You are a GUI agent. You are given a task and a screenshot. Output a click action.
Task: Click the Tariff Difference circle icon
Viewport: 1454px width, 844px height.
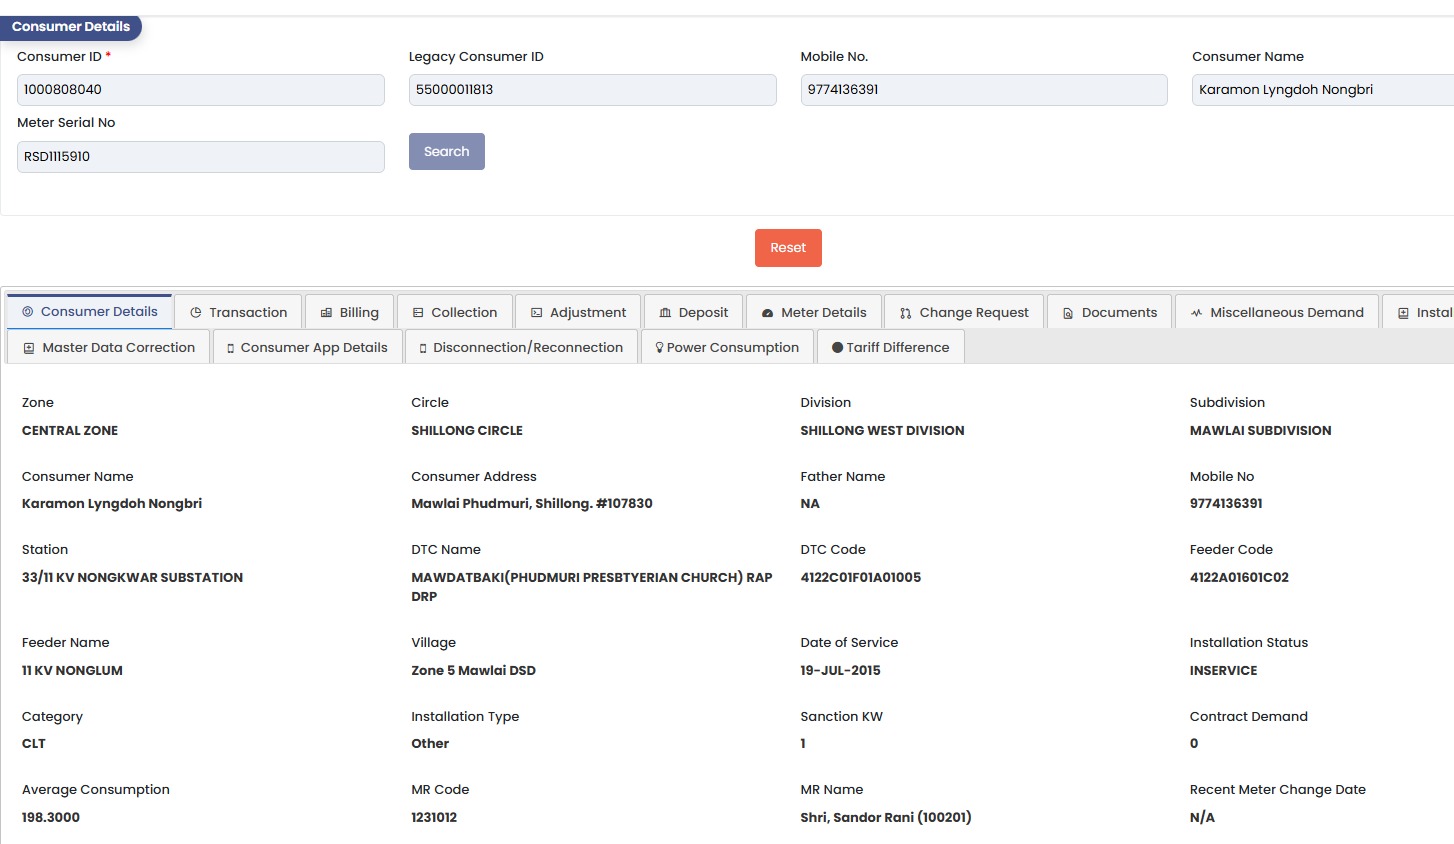[x=837, y=348]
